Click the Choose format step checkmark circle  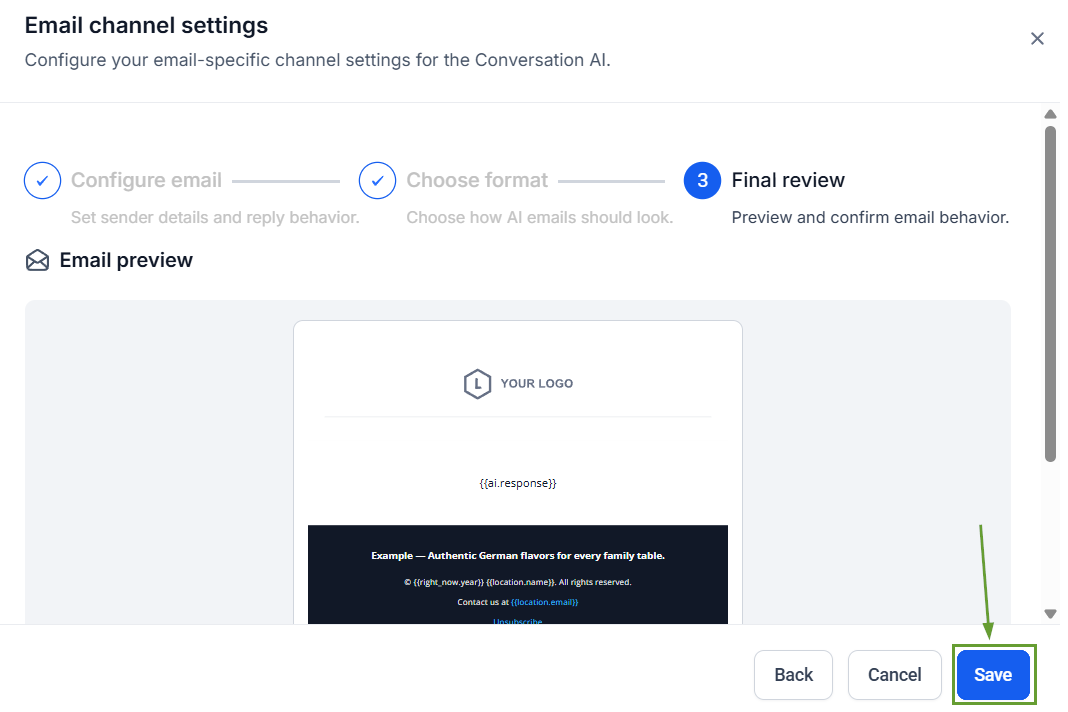point(378,181)
